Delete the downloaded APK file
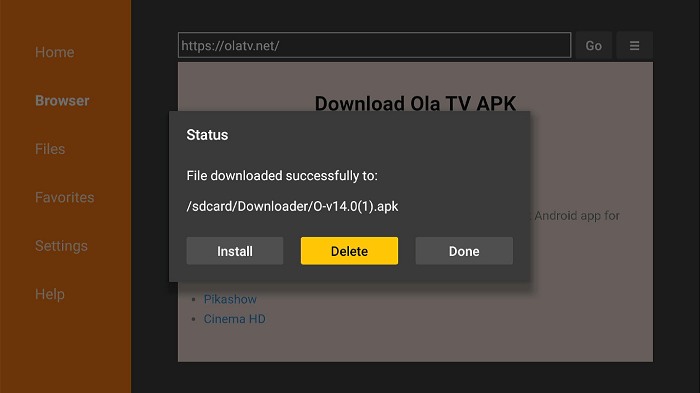Viewport: 700px width, 393px height. 349,251
